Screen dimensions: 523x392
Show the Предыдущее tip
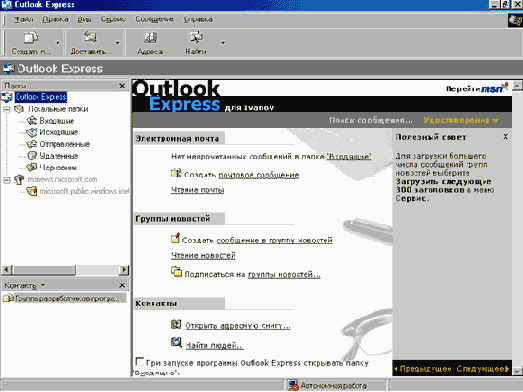pos(423,369)
